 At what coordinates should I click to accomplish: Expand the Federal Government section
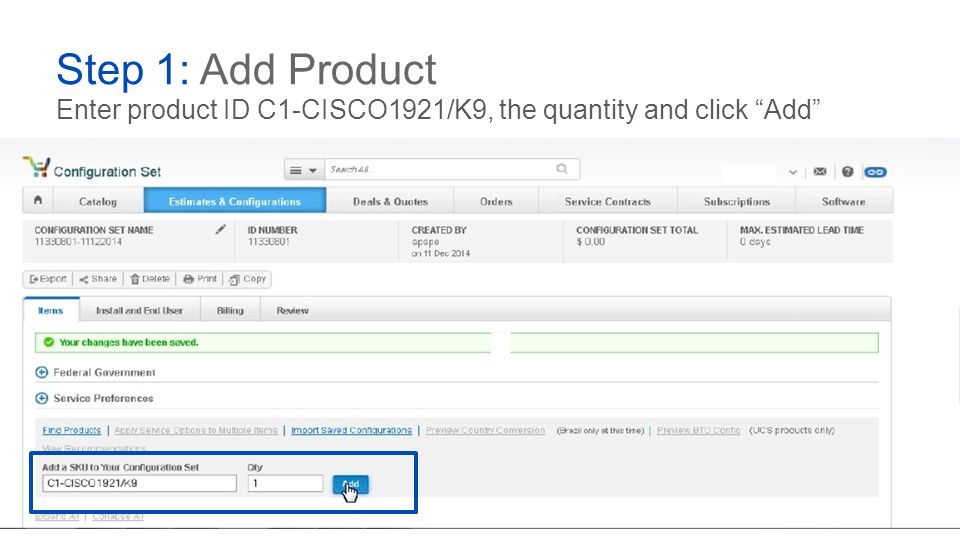42,372
